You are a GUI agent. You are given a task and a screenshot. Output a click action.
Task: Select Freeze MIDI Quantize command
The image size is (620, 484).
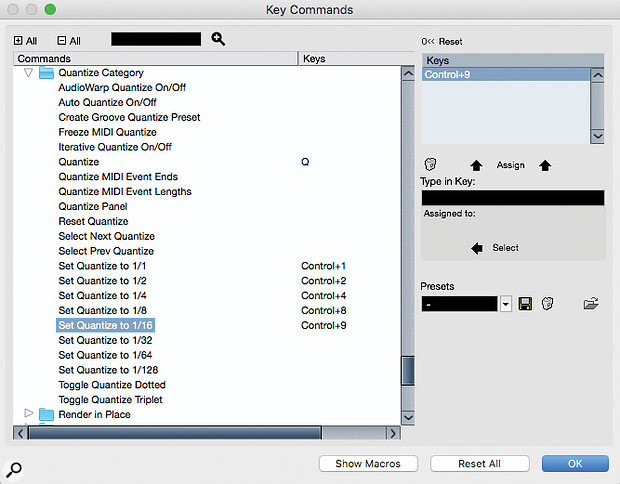[x=107, y=132]
